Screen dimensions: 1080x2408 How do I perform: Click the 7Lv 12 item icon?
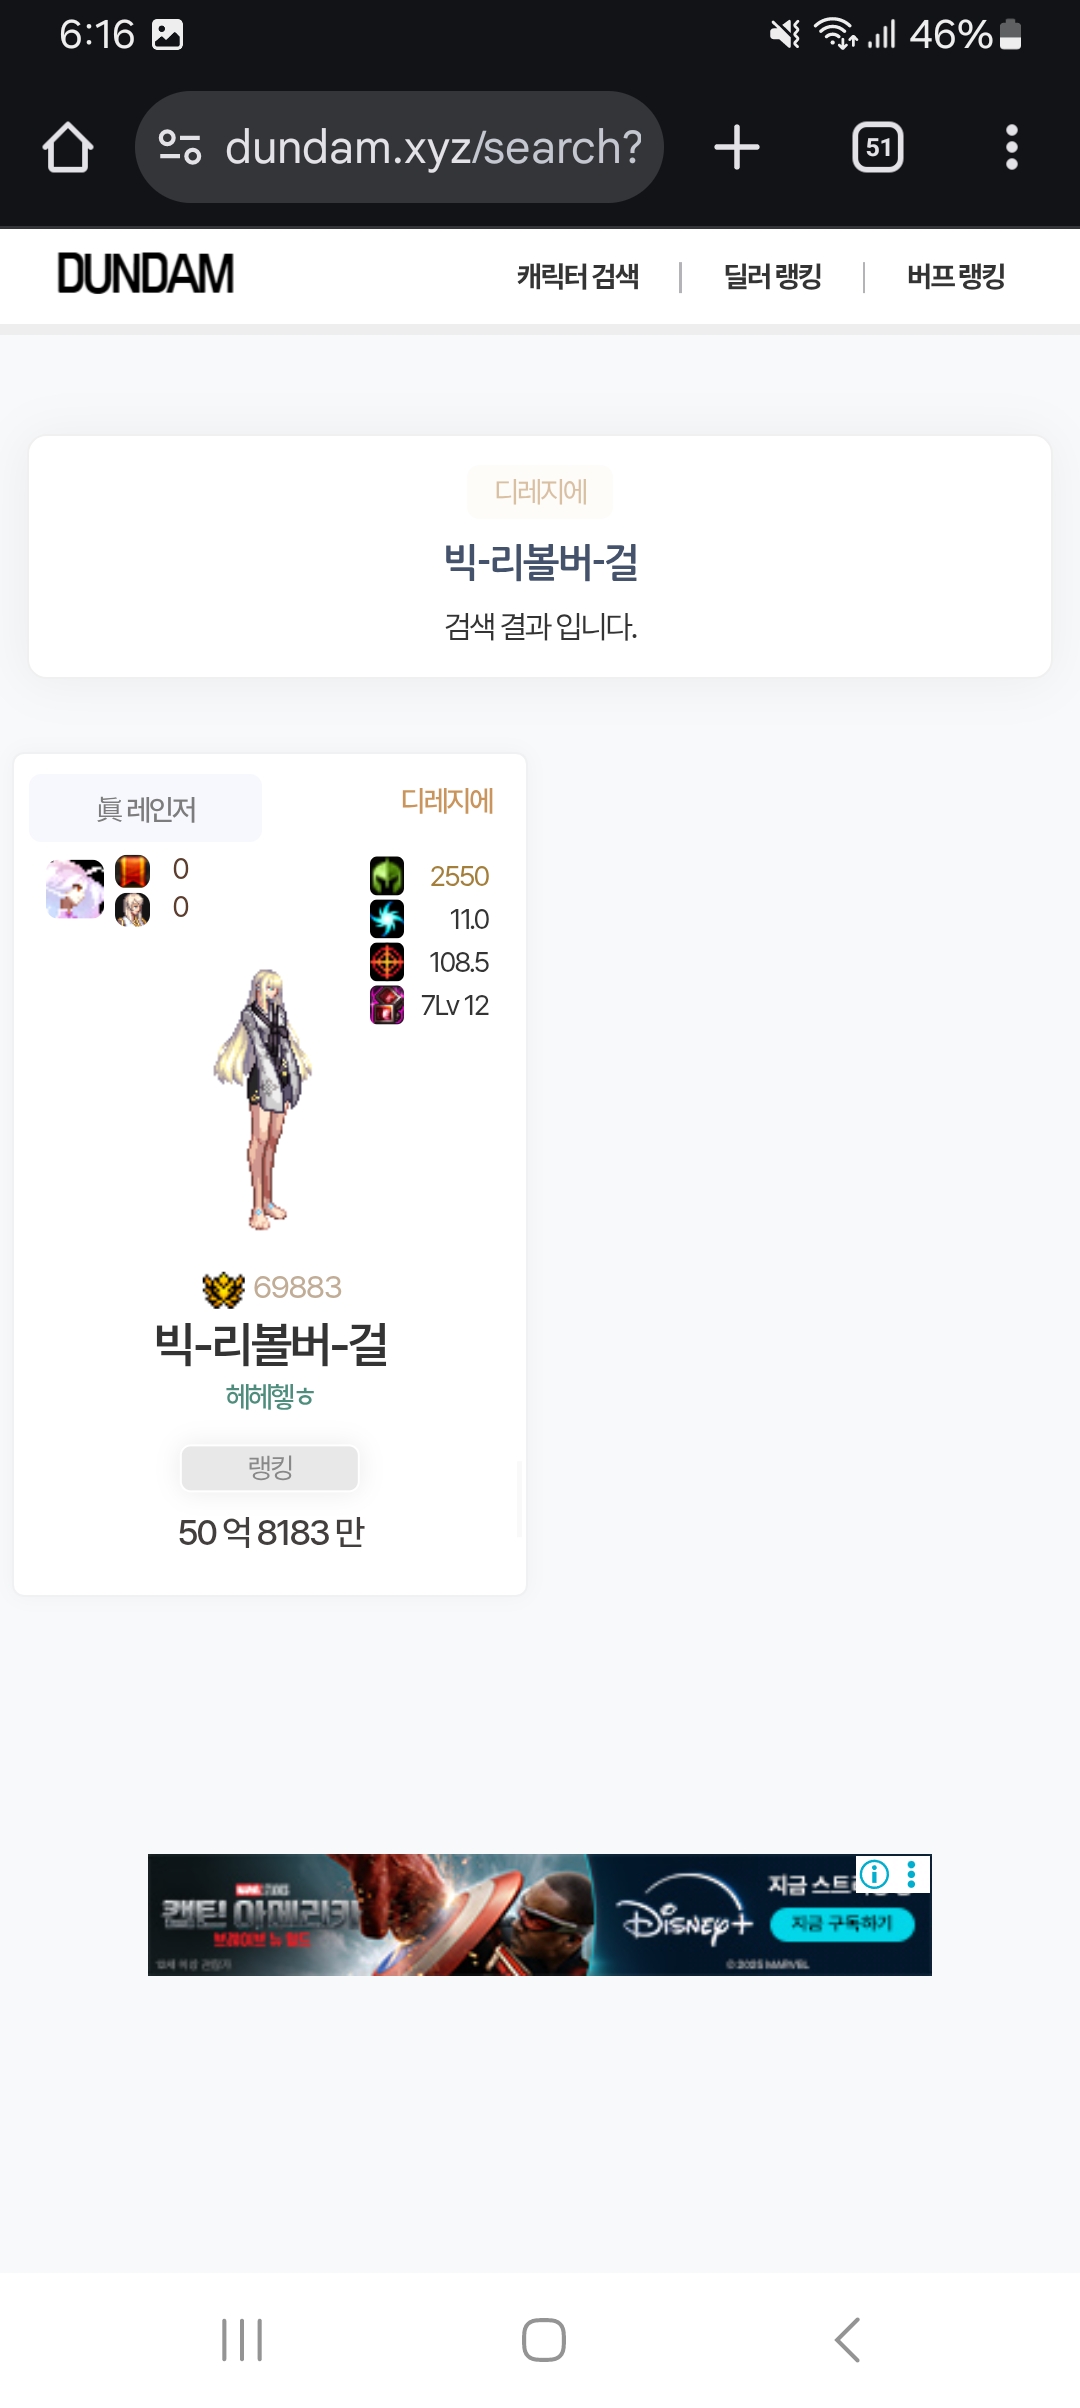pyautogui.click(x=387, y=1005)
